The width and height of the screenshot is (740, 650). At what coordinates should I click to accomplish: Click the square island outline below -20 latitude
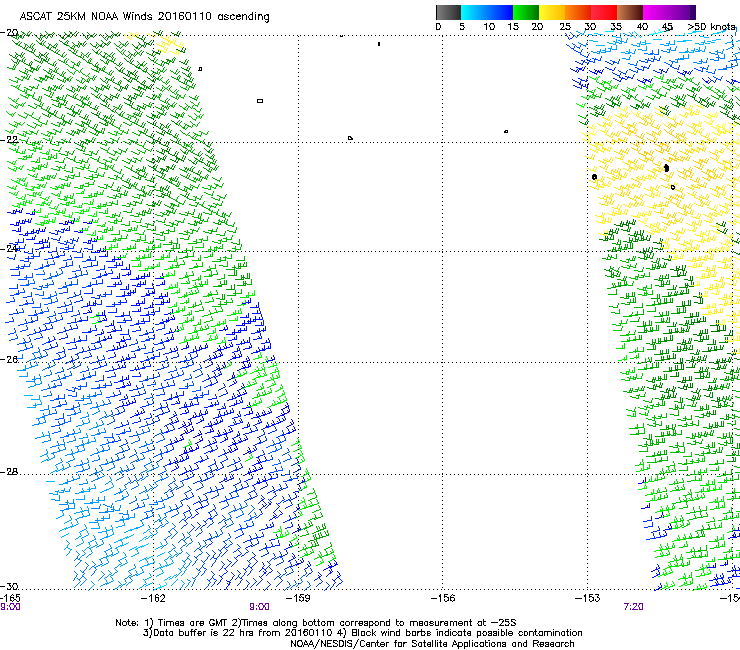click(260, 101)
